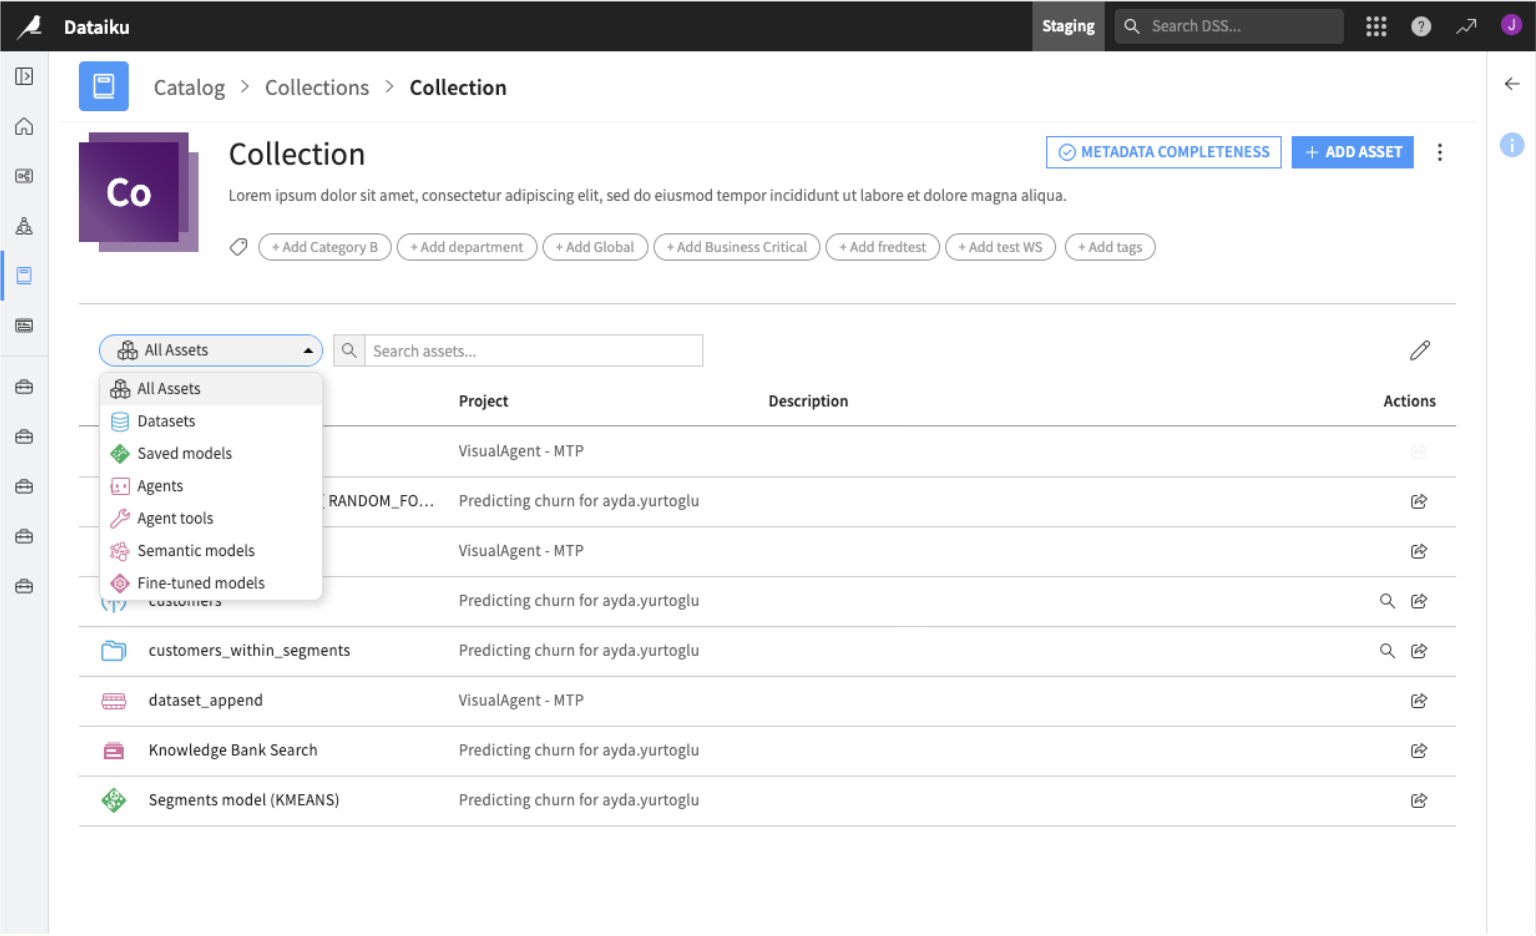Open the info panel icon on right
Viewport: 1536px width, 936px height.
click(x=1512, y=145)
